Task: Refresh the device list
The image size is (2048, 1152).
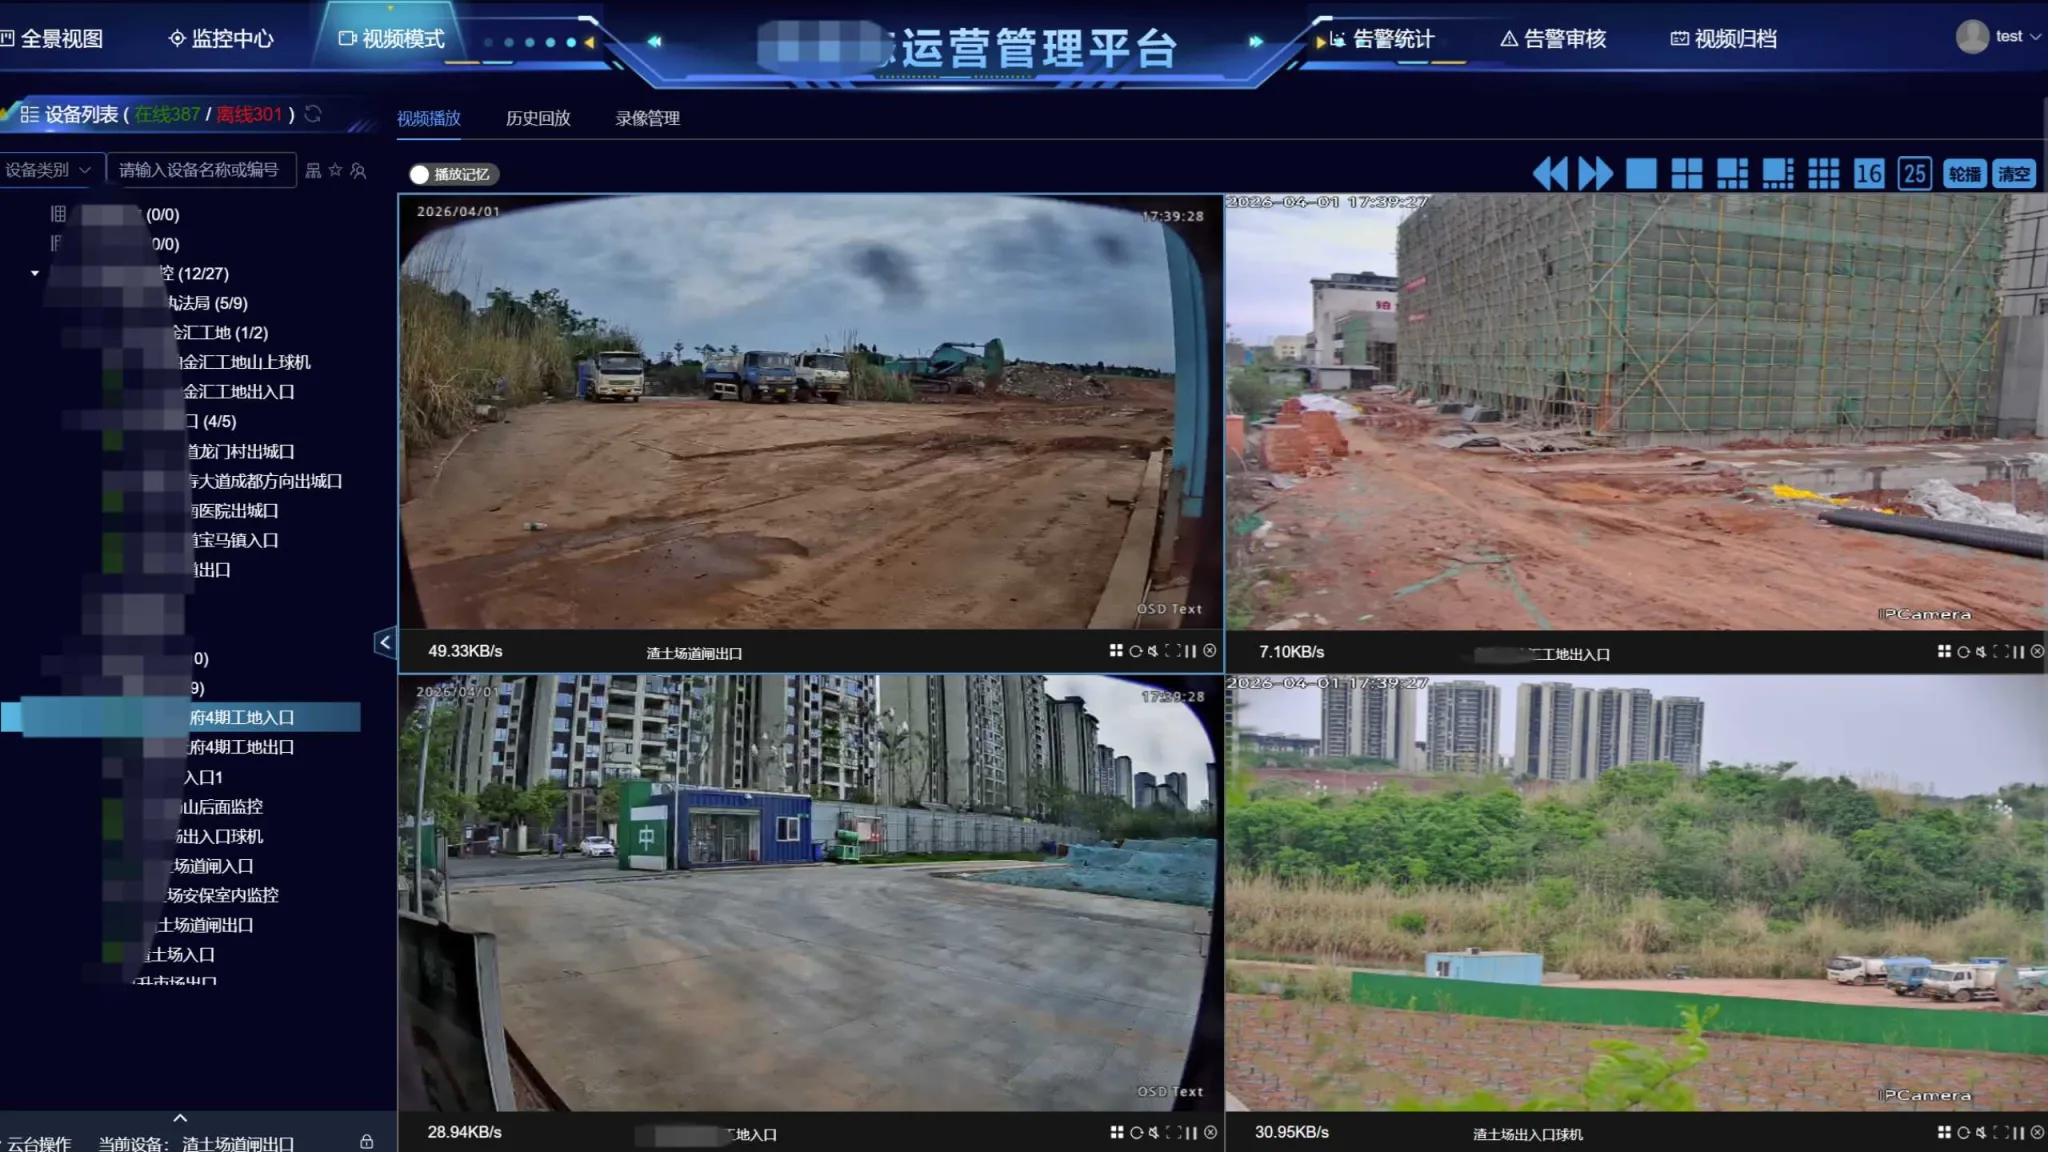Action: pos(313,114)
